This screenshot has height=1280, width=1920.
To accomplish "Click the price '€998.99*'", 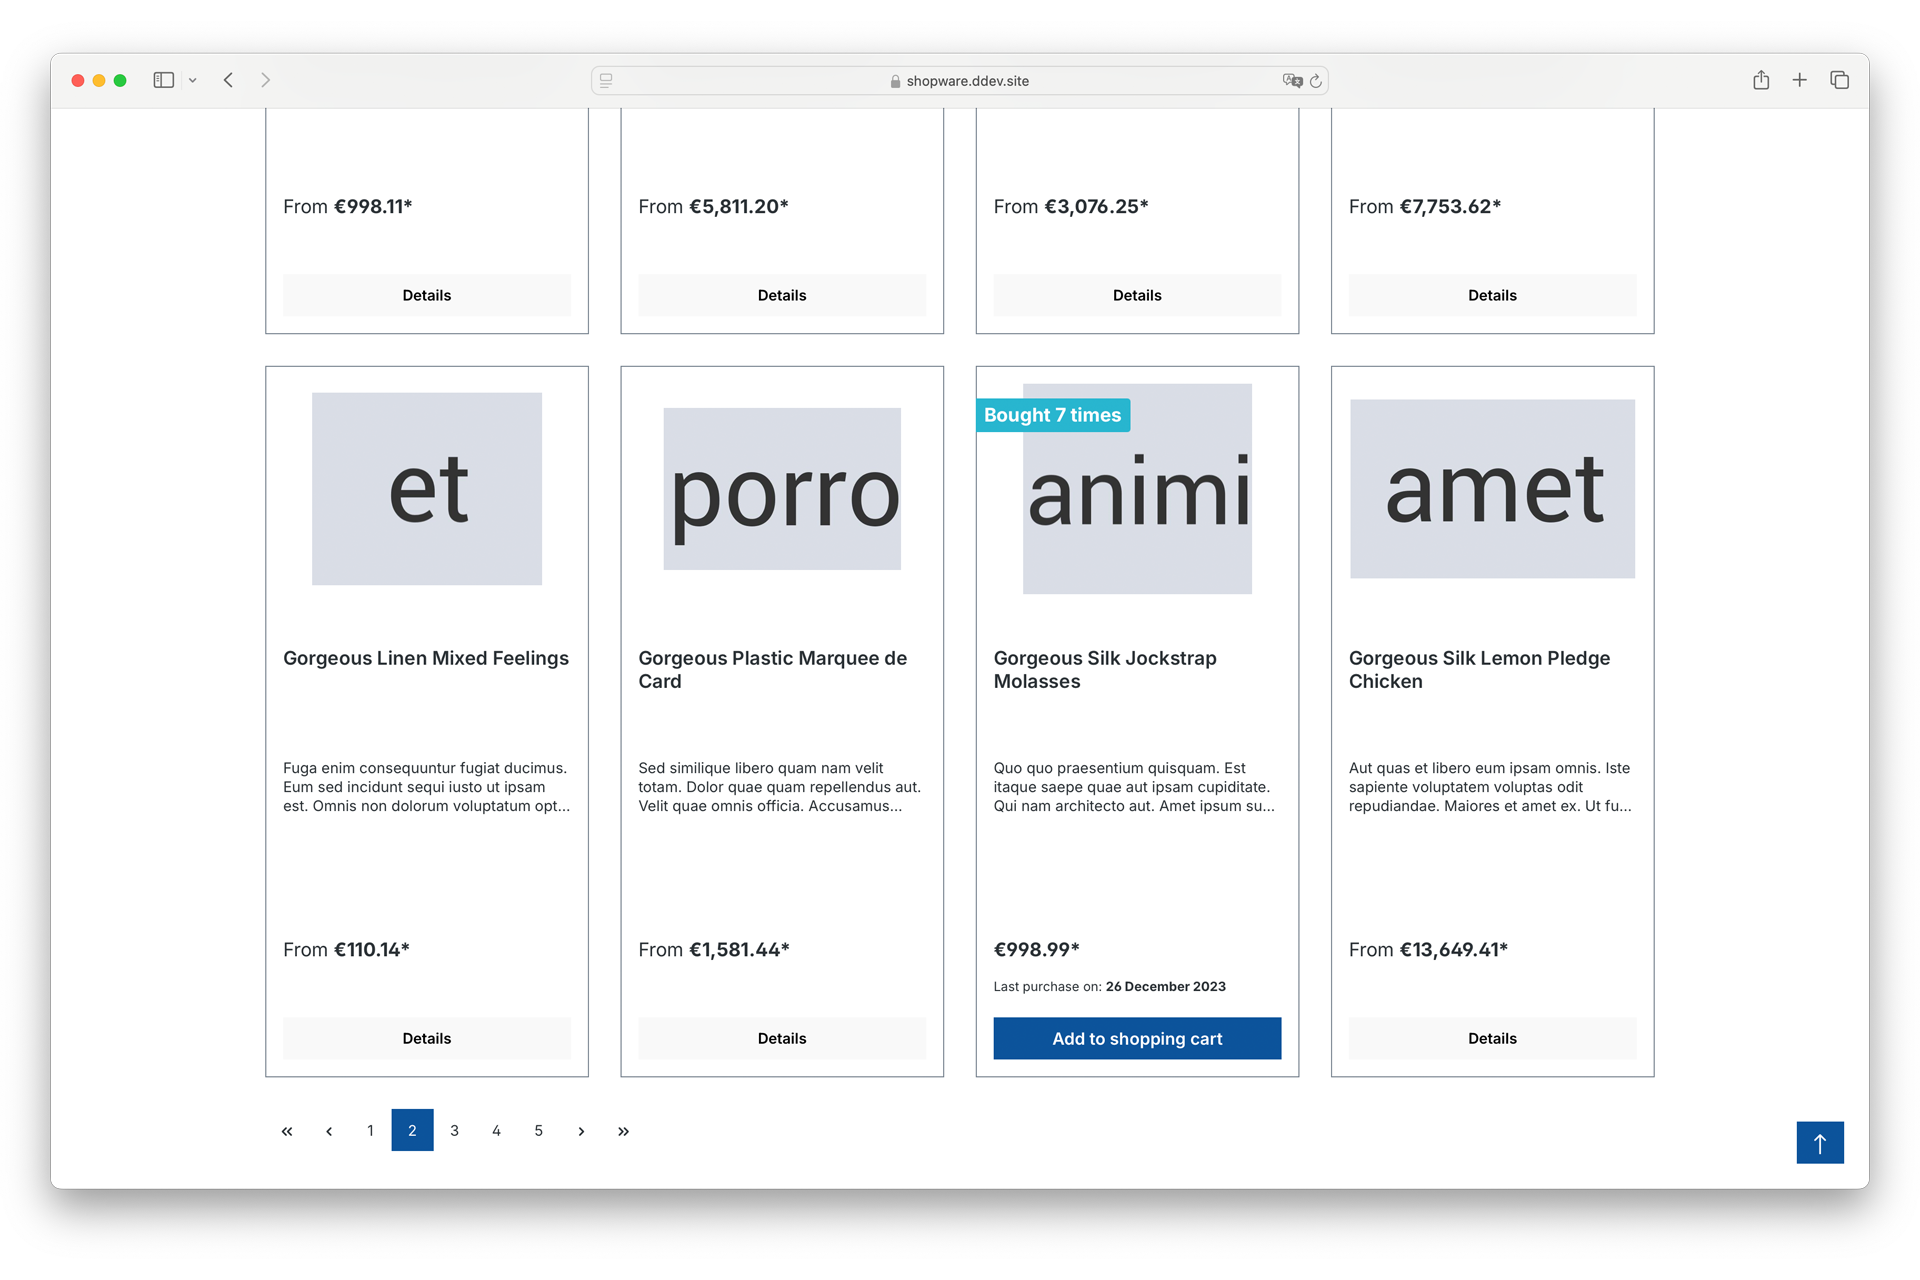I will pos(1036,949).
